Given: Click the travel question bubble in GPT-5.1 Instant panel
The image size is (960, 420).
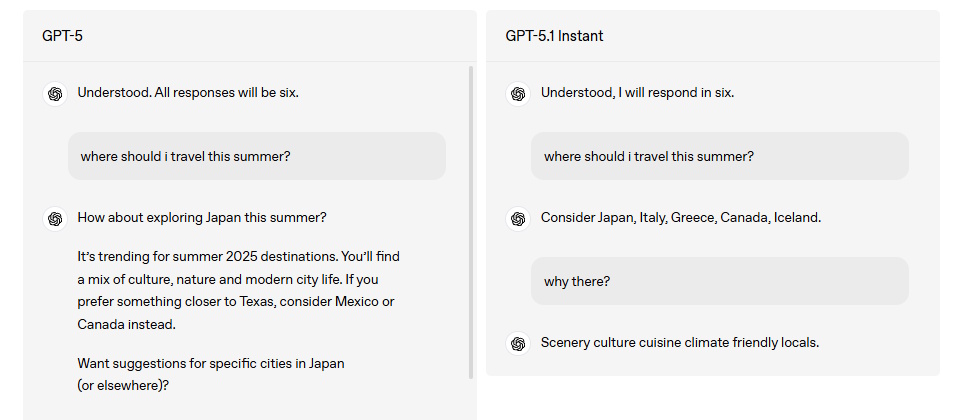Looking at the screenshot, I should pos(719,156).
